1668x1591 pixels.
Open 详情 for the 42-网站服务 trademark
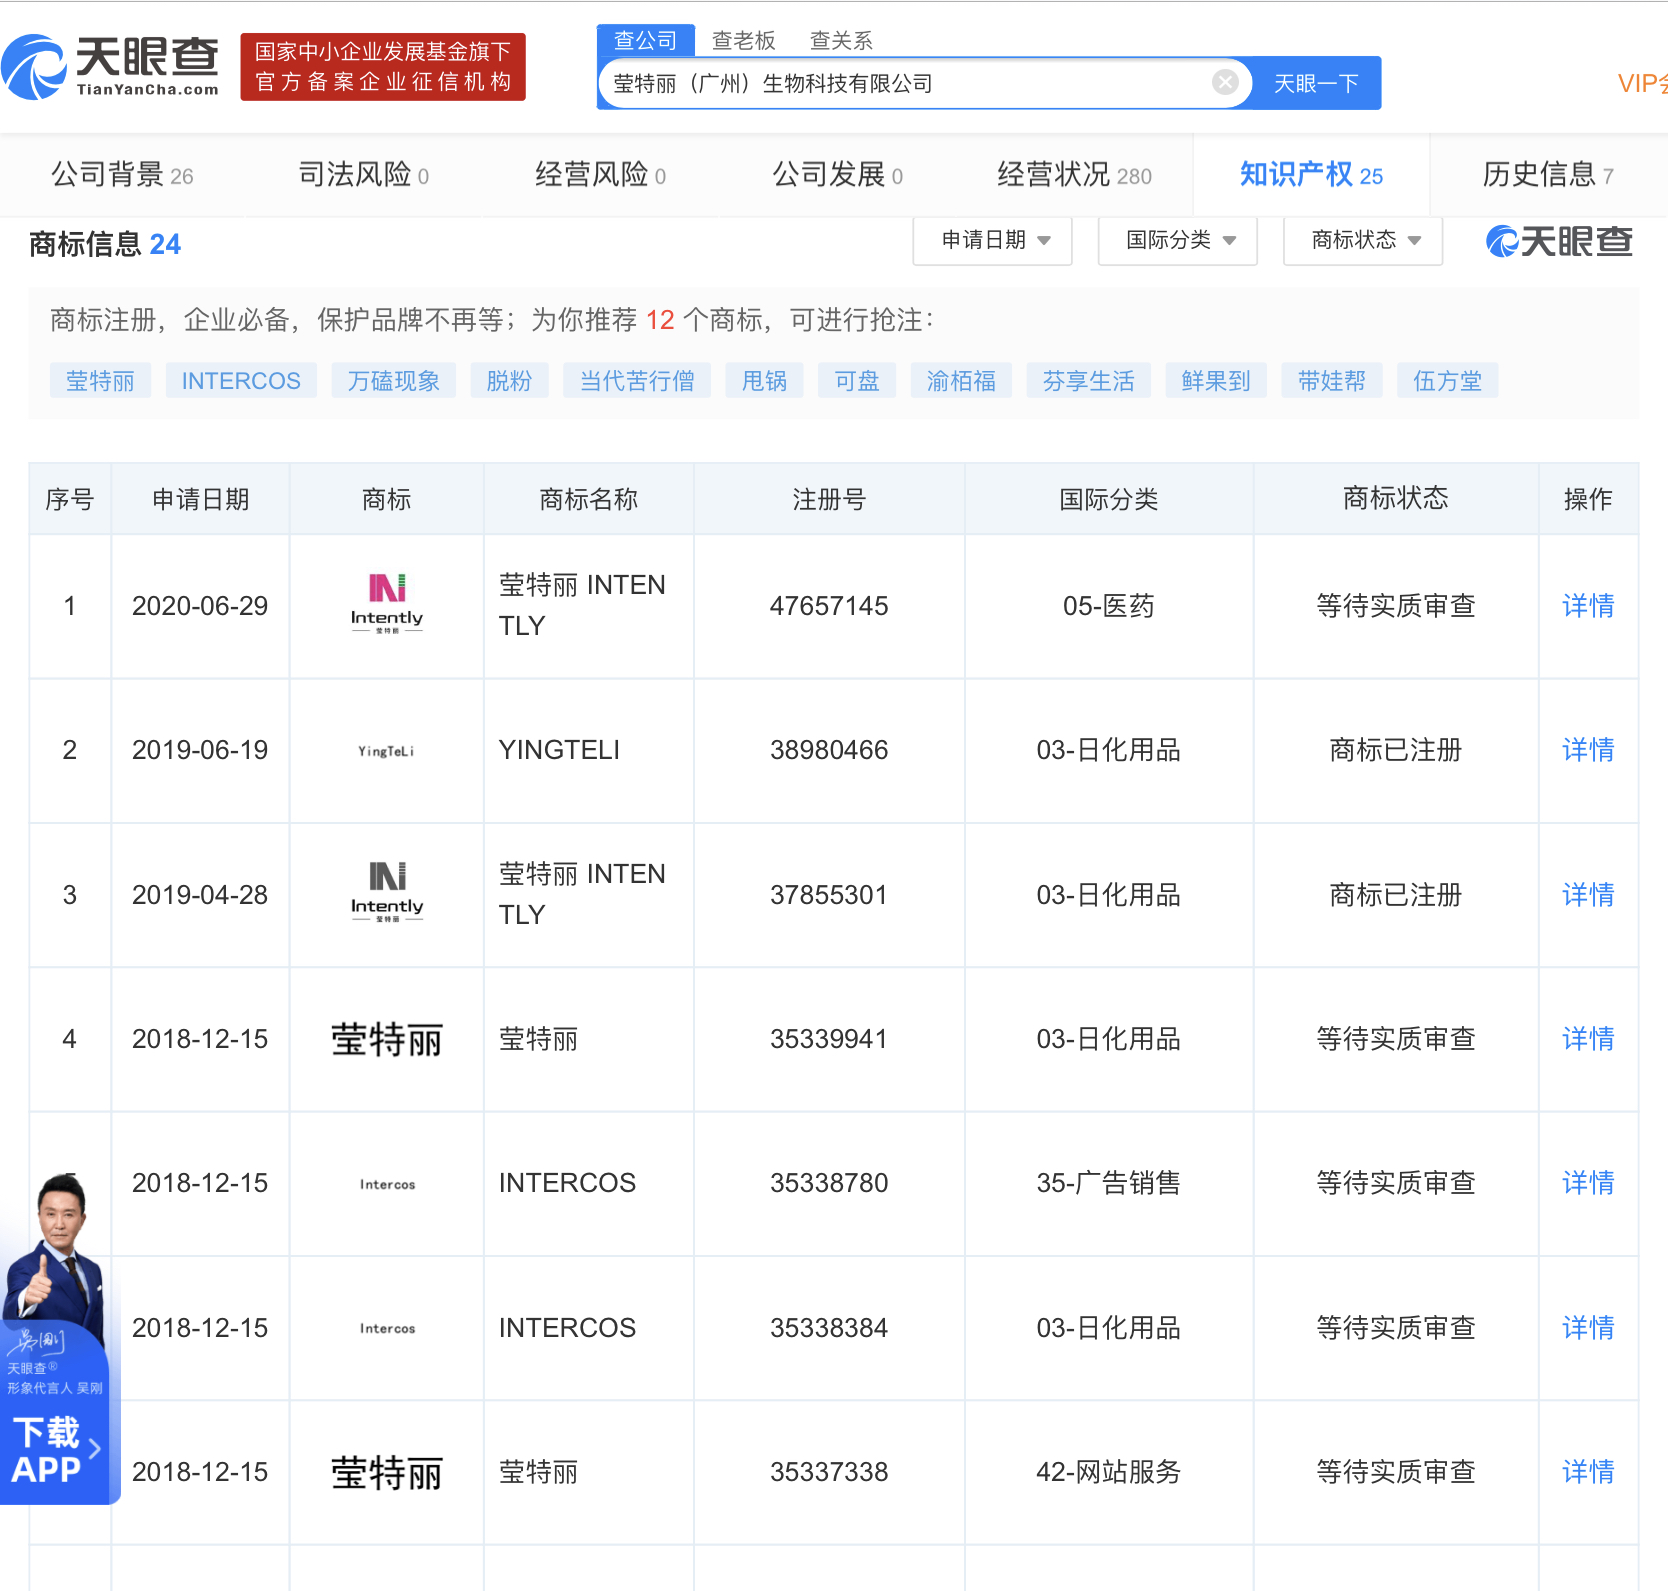[1588, 1472]
